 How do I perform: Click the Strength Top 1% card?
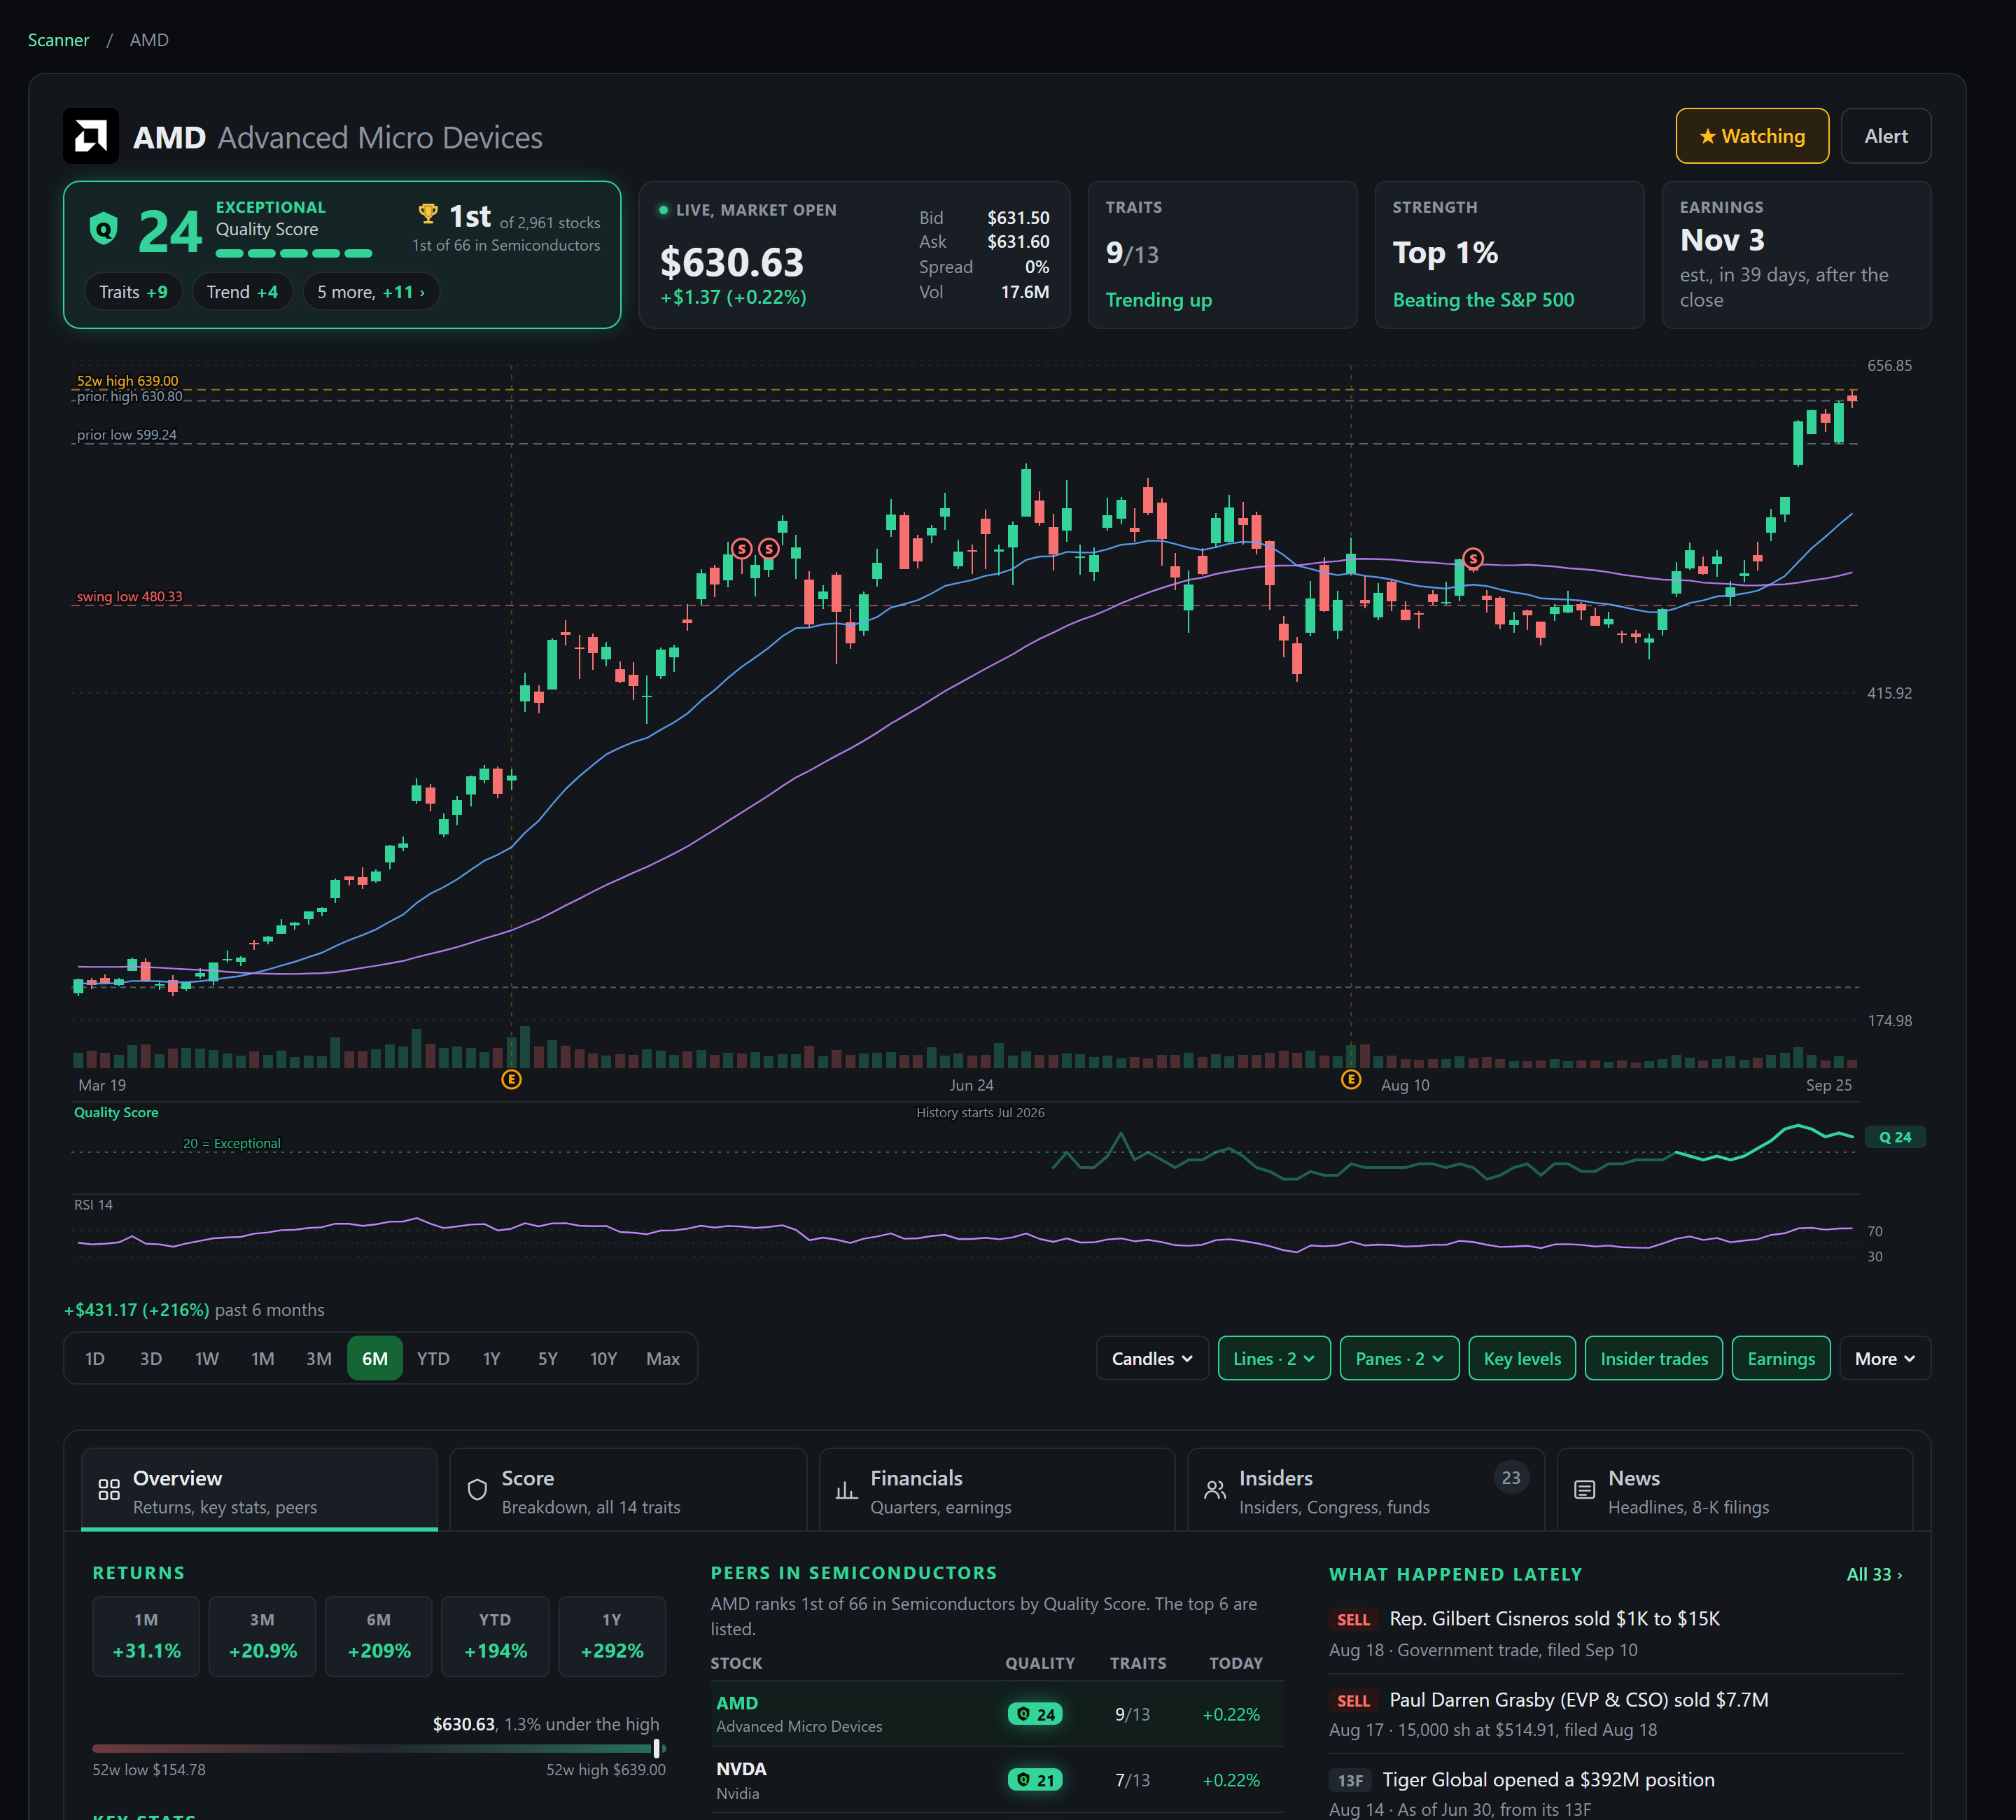1509,254
